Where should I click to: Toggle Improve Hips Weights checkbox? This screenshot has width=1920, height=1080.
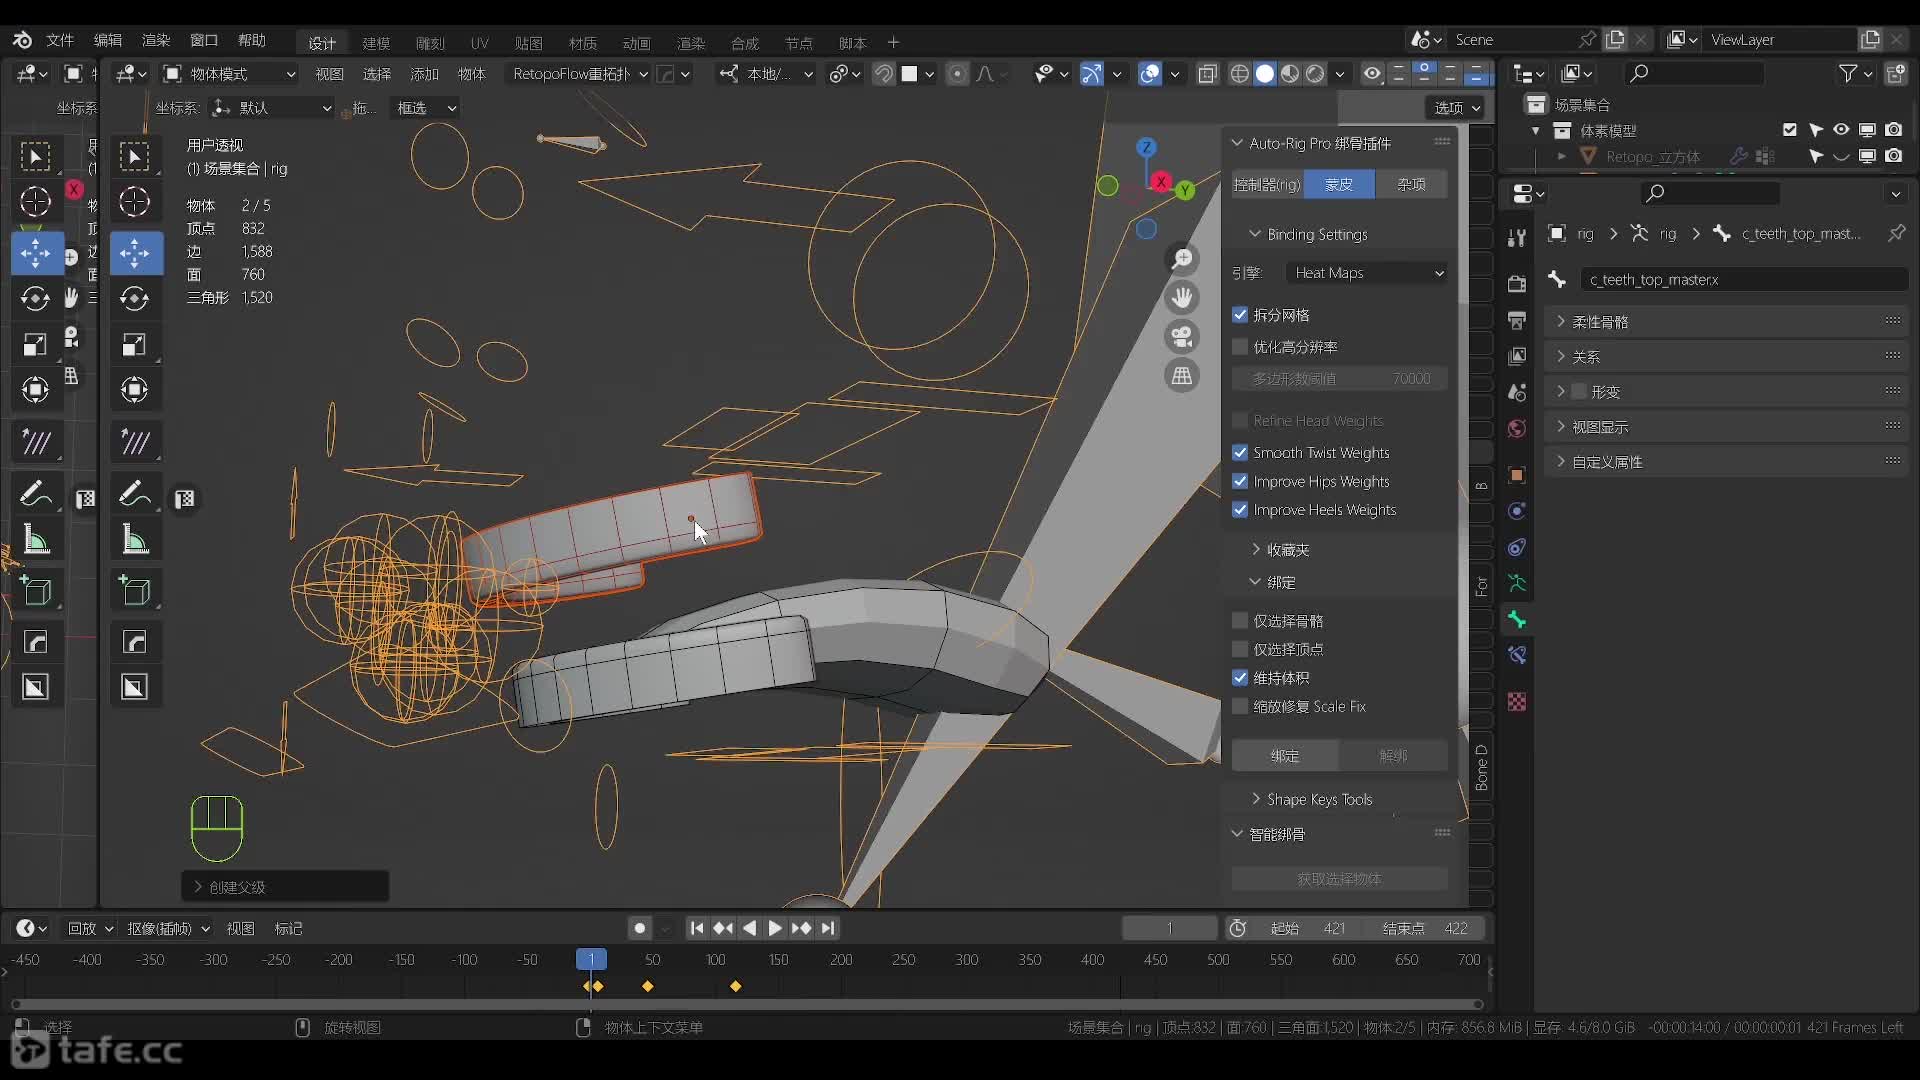click(1240, 482)
